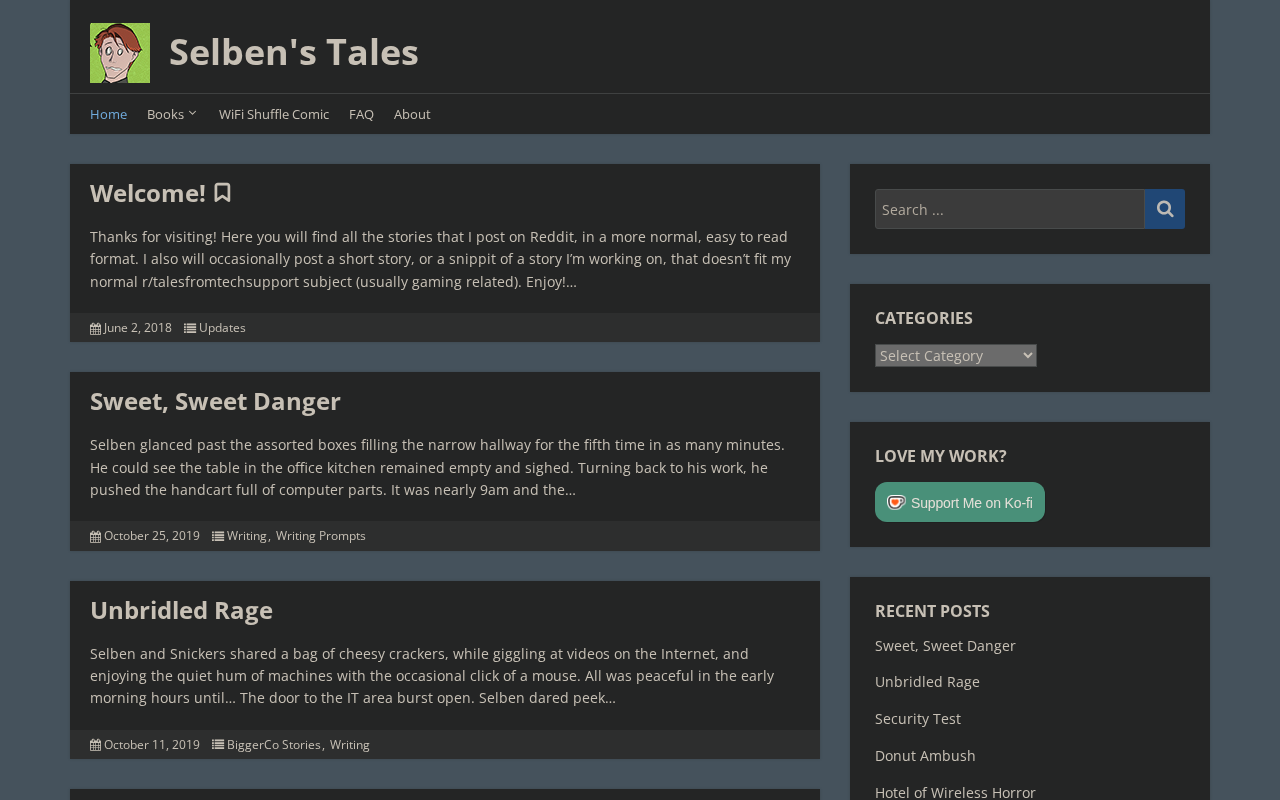Screen dimensions: 1280x800
Task: Click Support Me on Ko-fi button
Action: 960,502
